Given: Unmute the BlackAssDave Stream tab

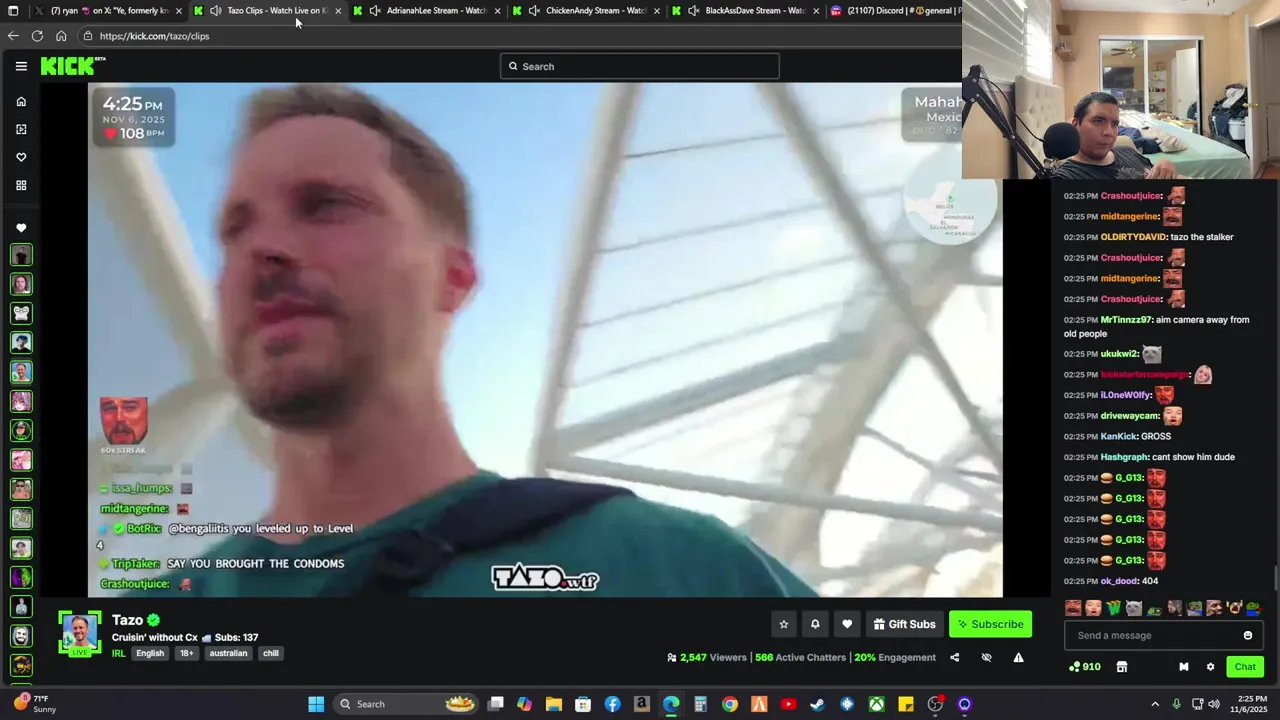Looking at the screenshot, I should [694, 11].
